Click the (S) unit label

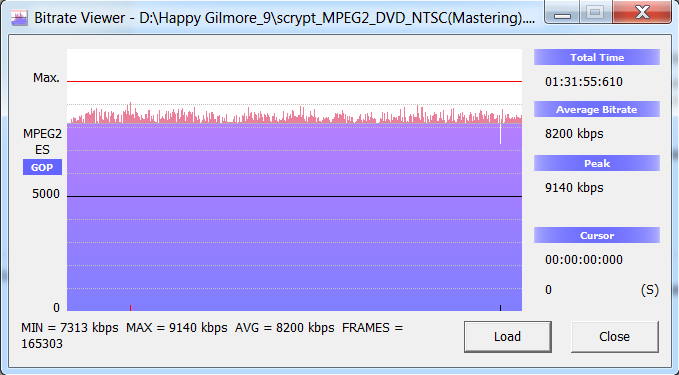click(x=650, y=290)
